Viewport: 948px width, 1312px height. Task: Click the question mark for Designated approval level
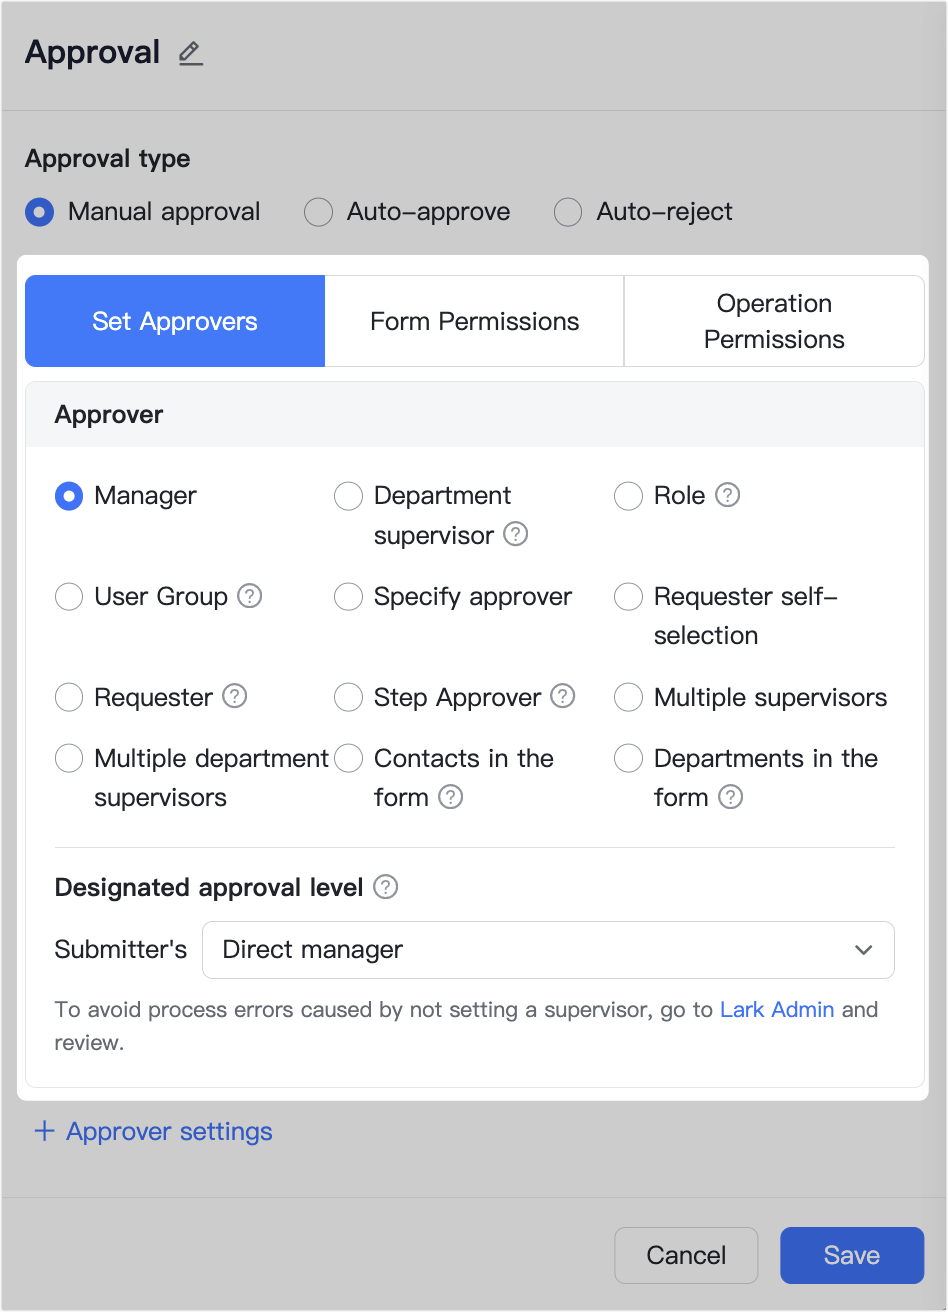point(385,887)
